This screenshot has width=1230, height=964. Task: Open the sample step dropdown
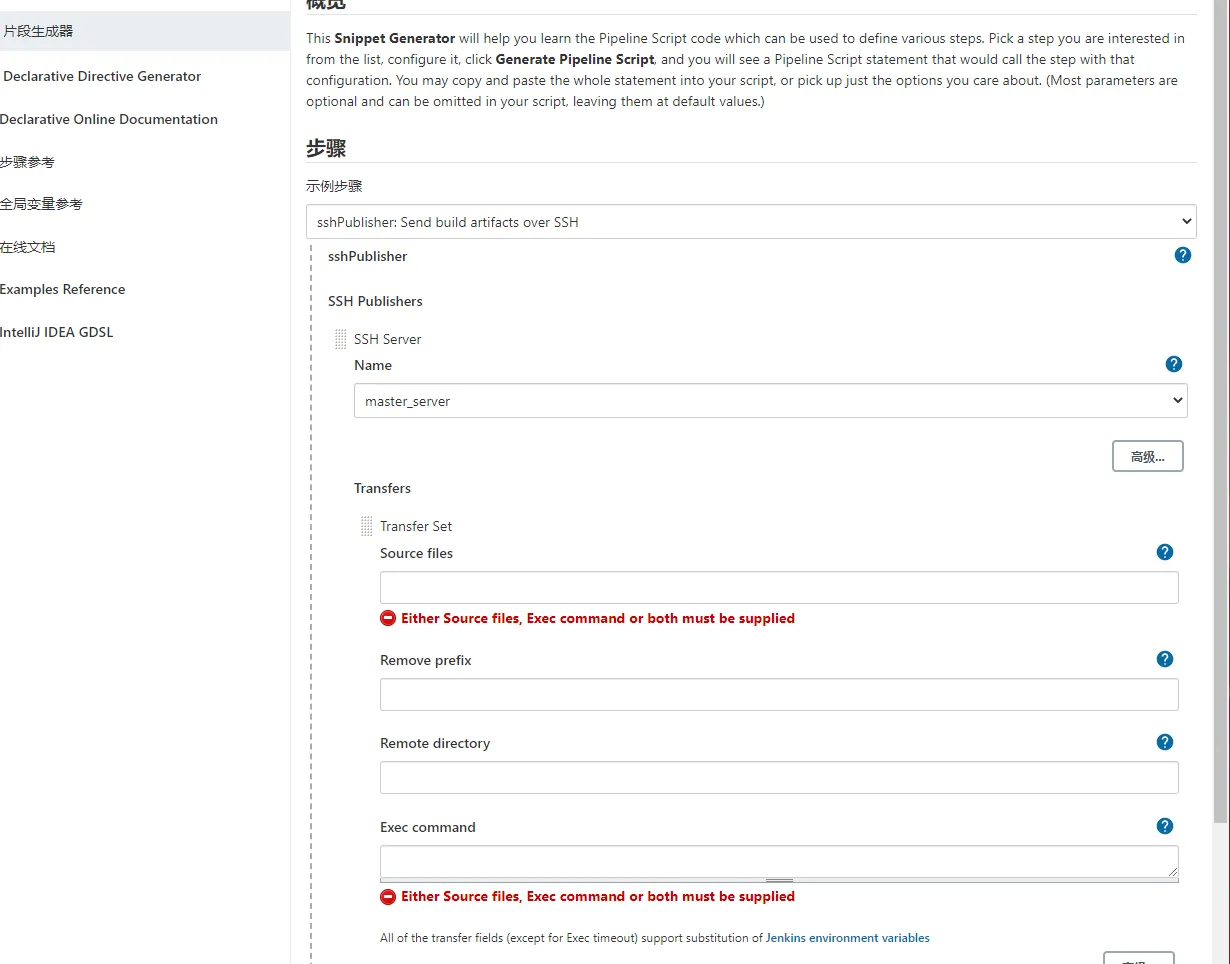pyautogui.click(x=751, y=222)
